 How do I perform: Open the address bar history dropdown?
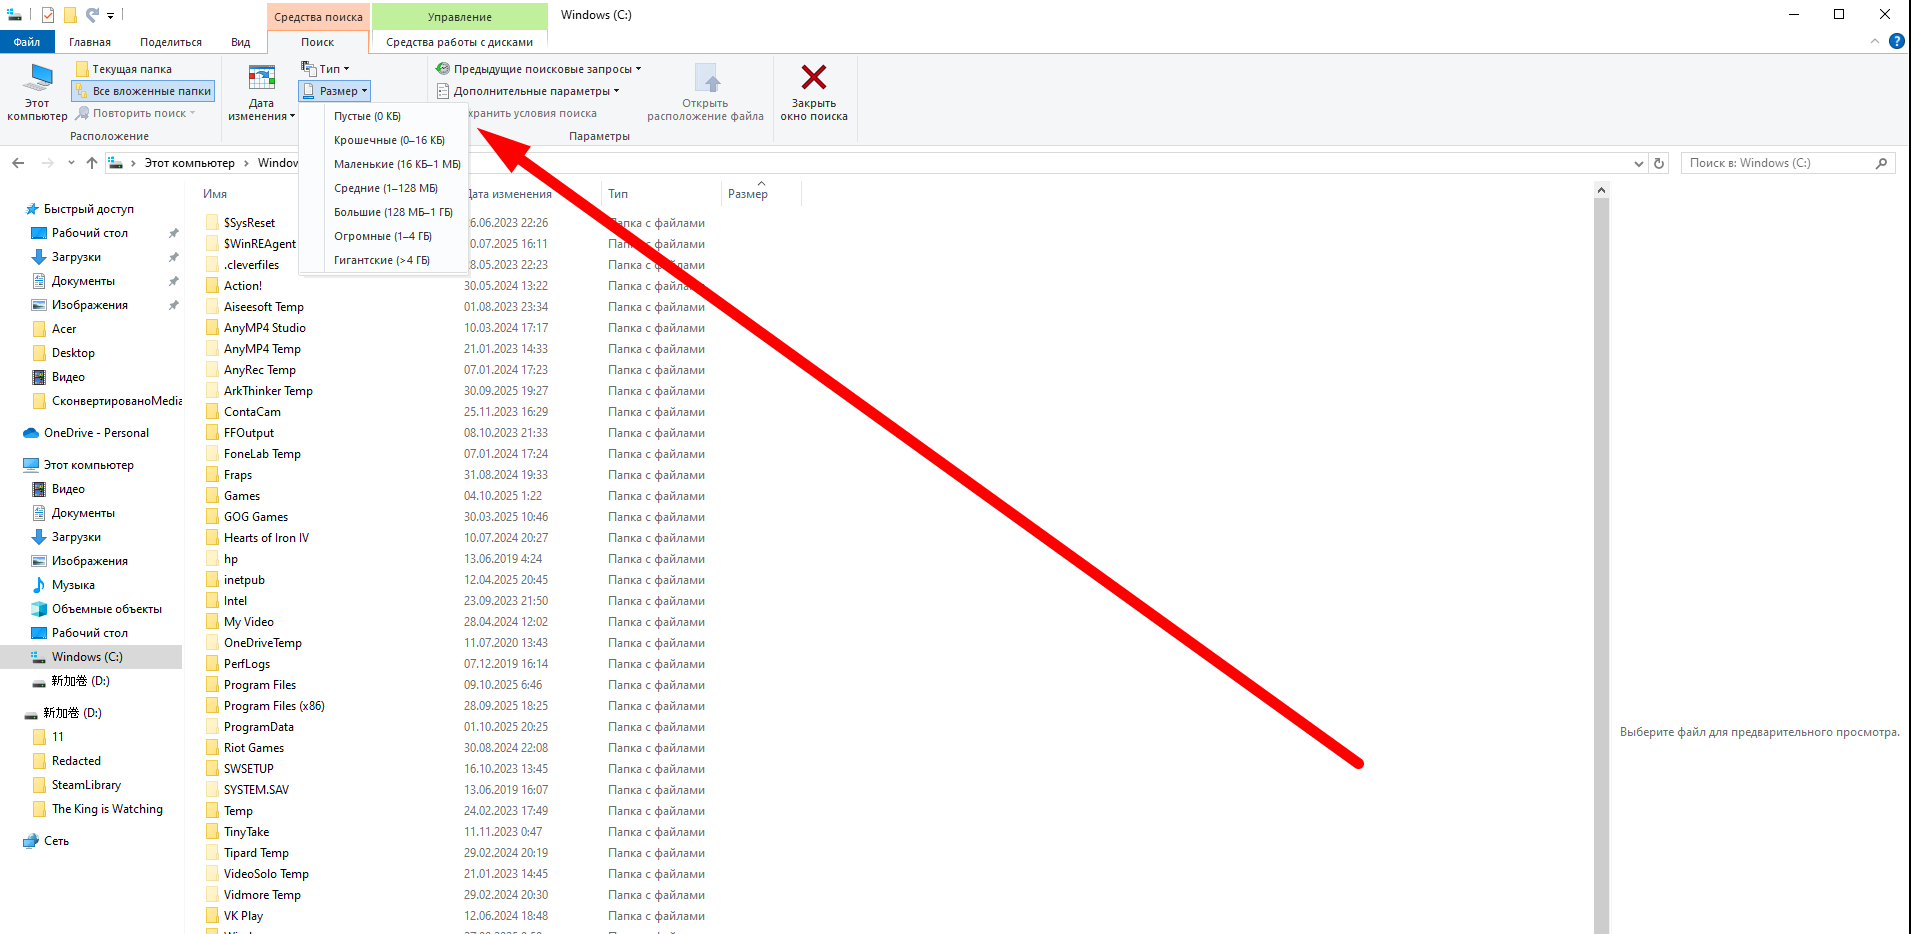coord(1638,163)
